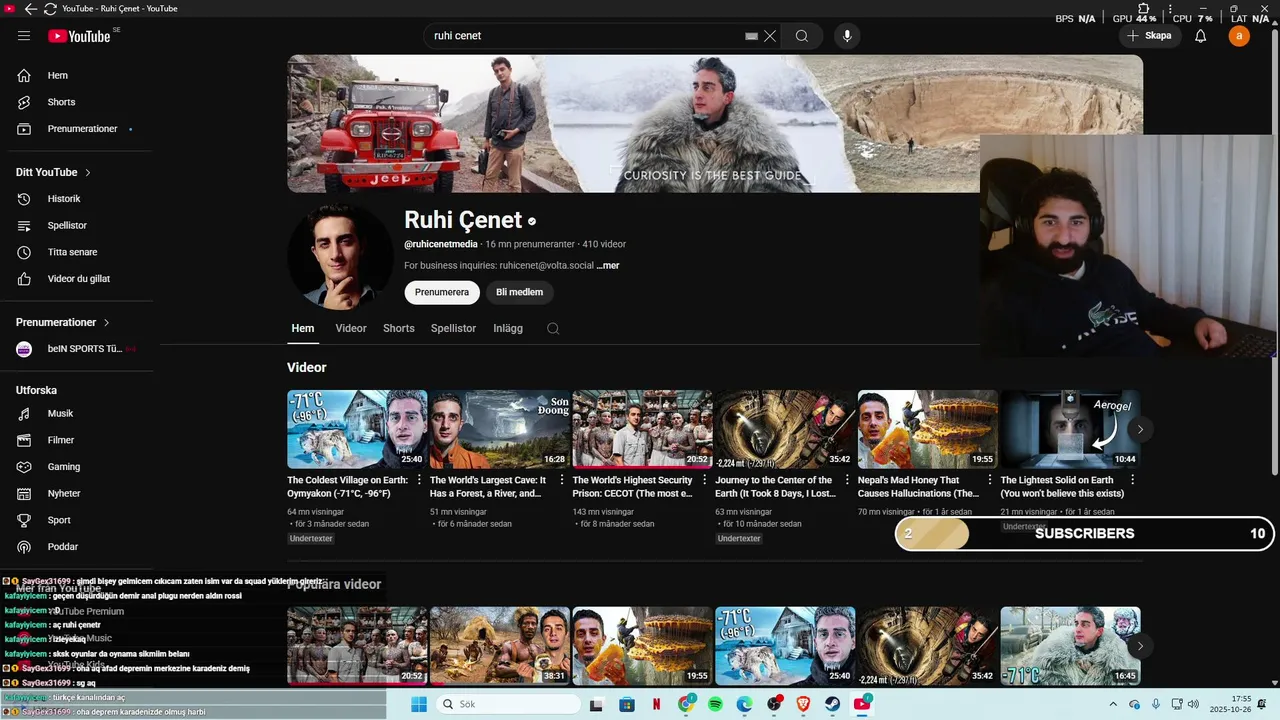Select the Hem channel tab

coord(303,328)
